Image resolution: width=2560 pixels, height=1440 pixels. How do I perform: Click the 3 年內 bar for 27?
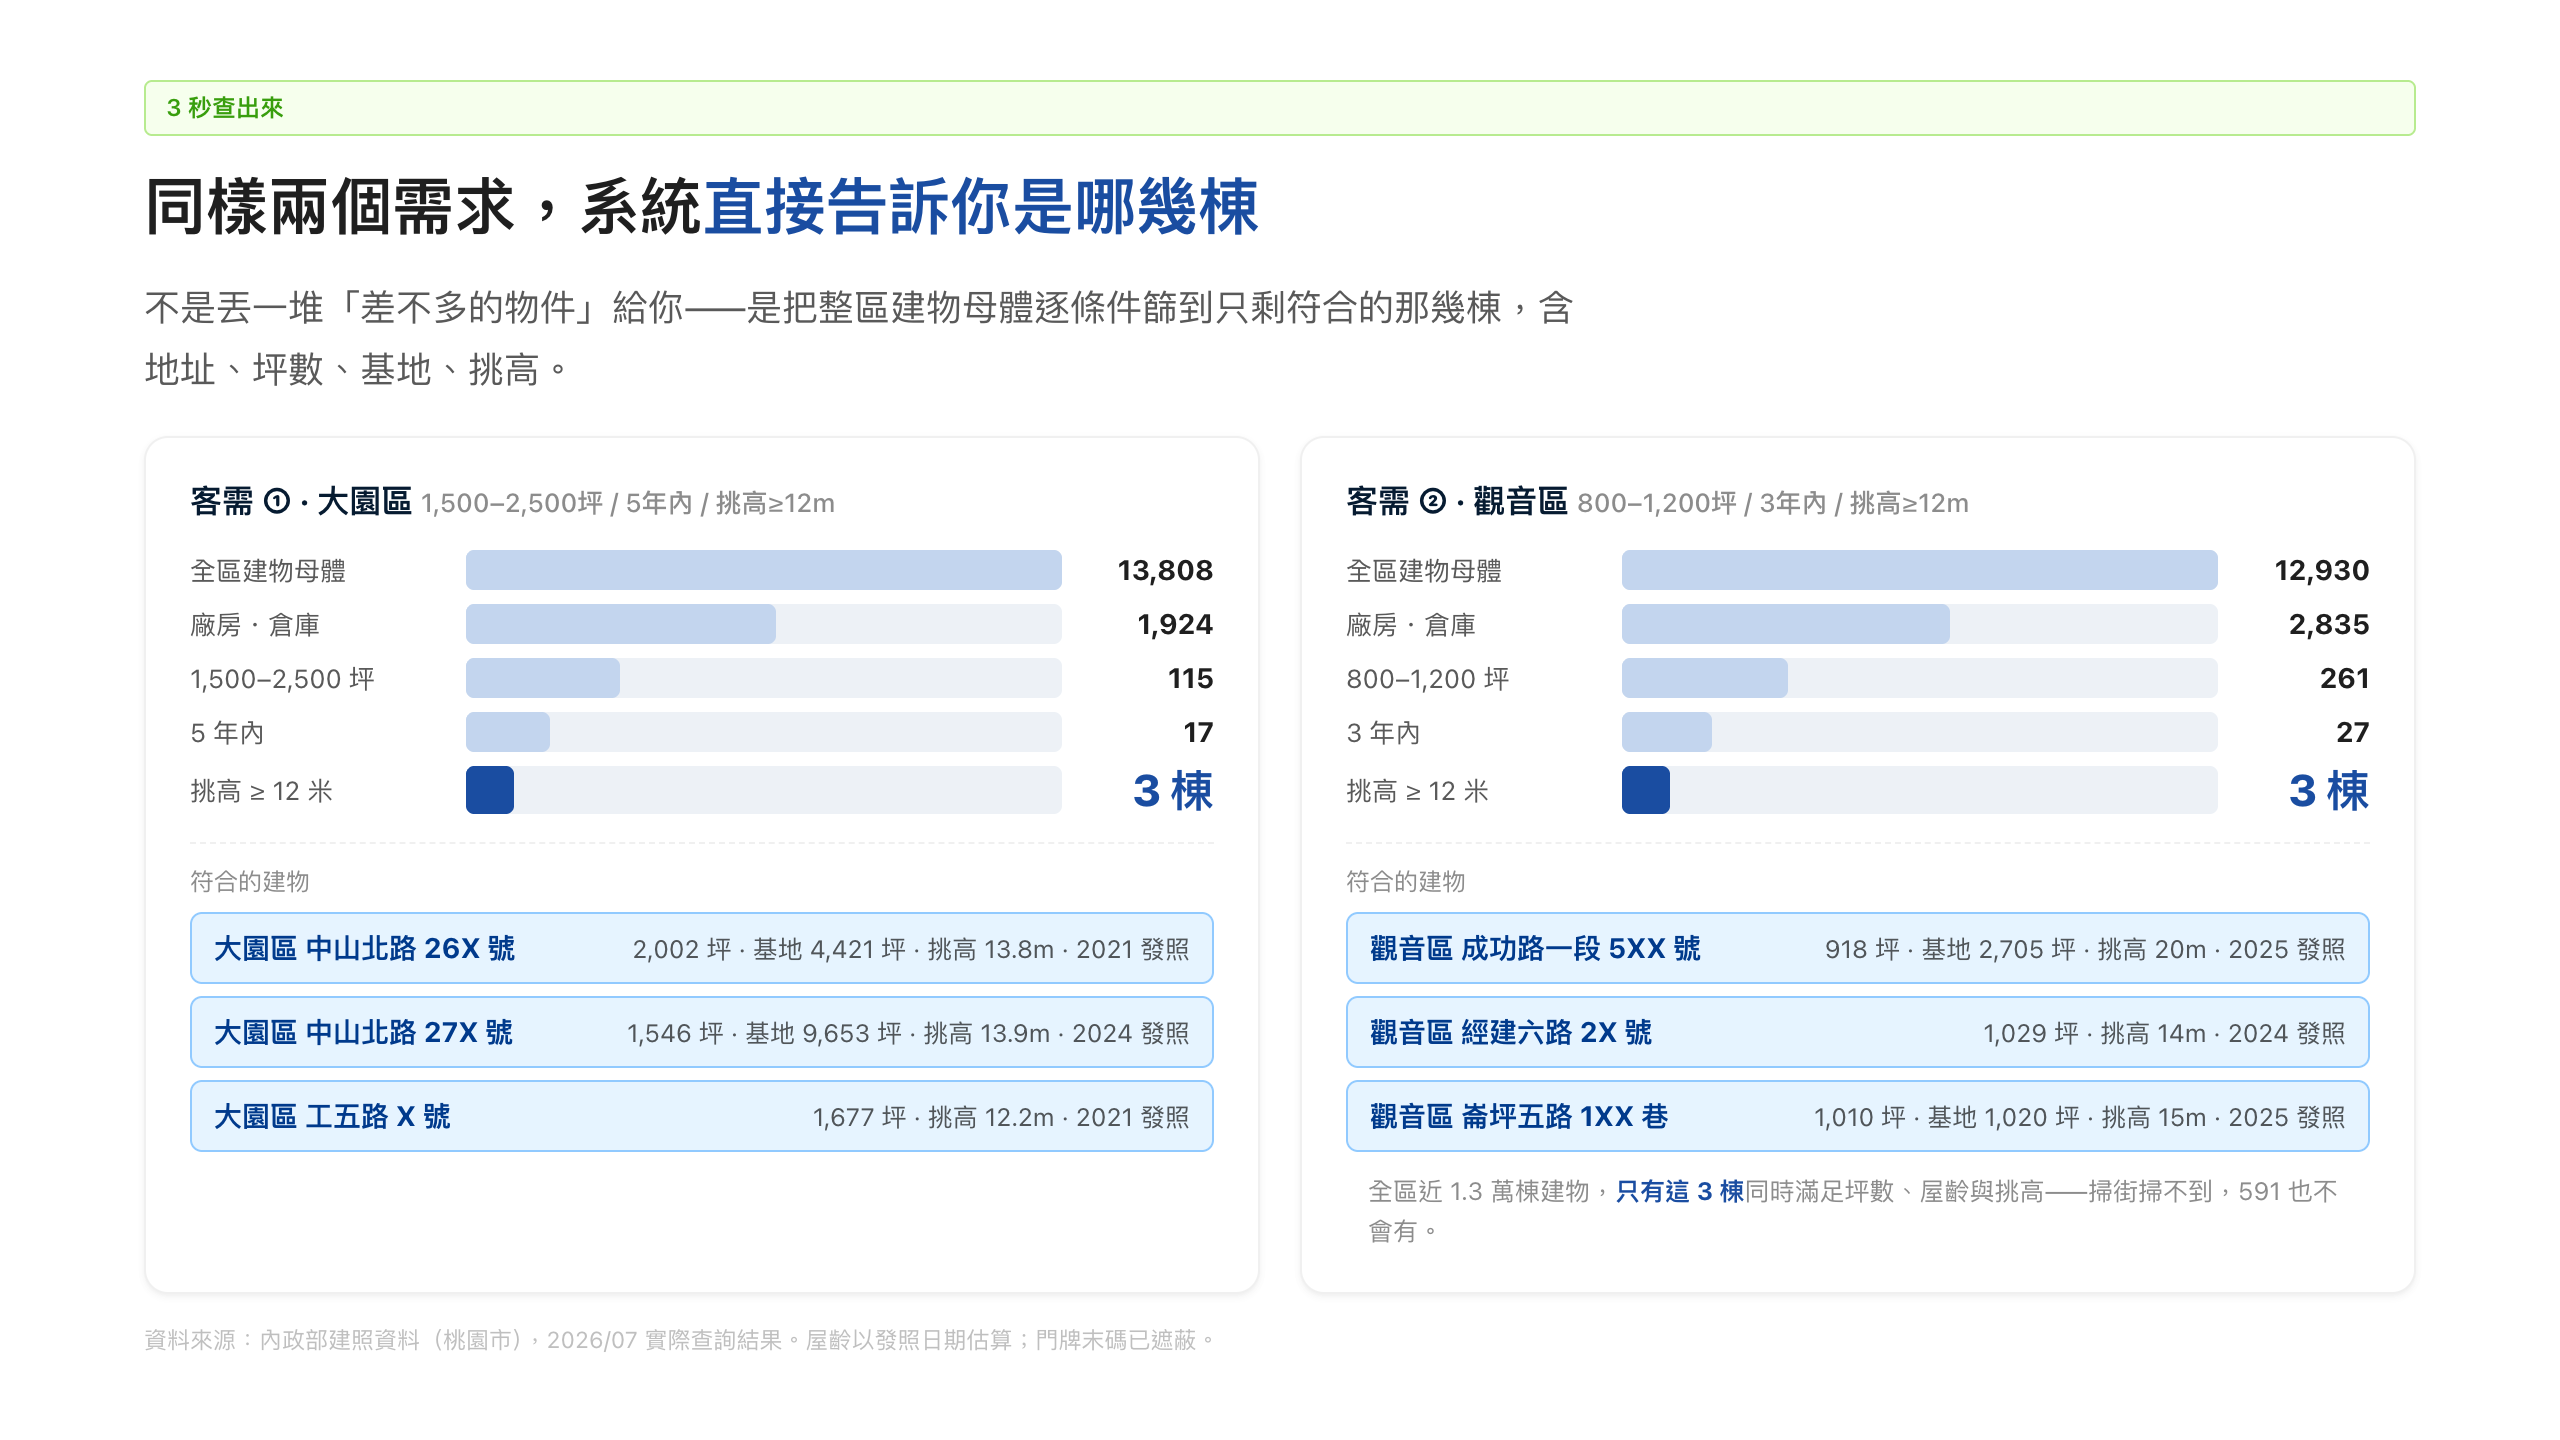(x=1666, y=732)
